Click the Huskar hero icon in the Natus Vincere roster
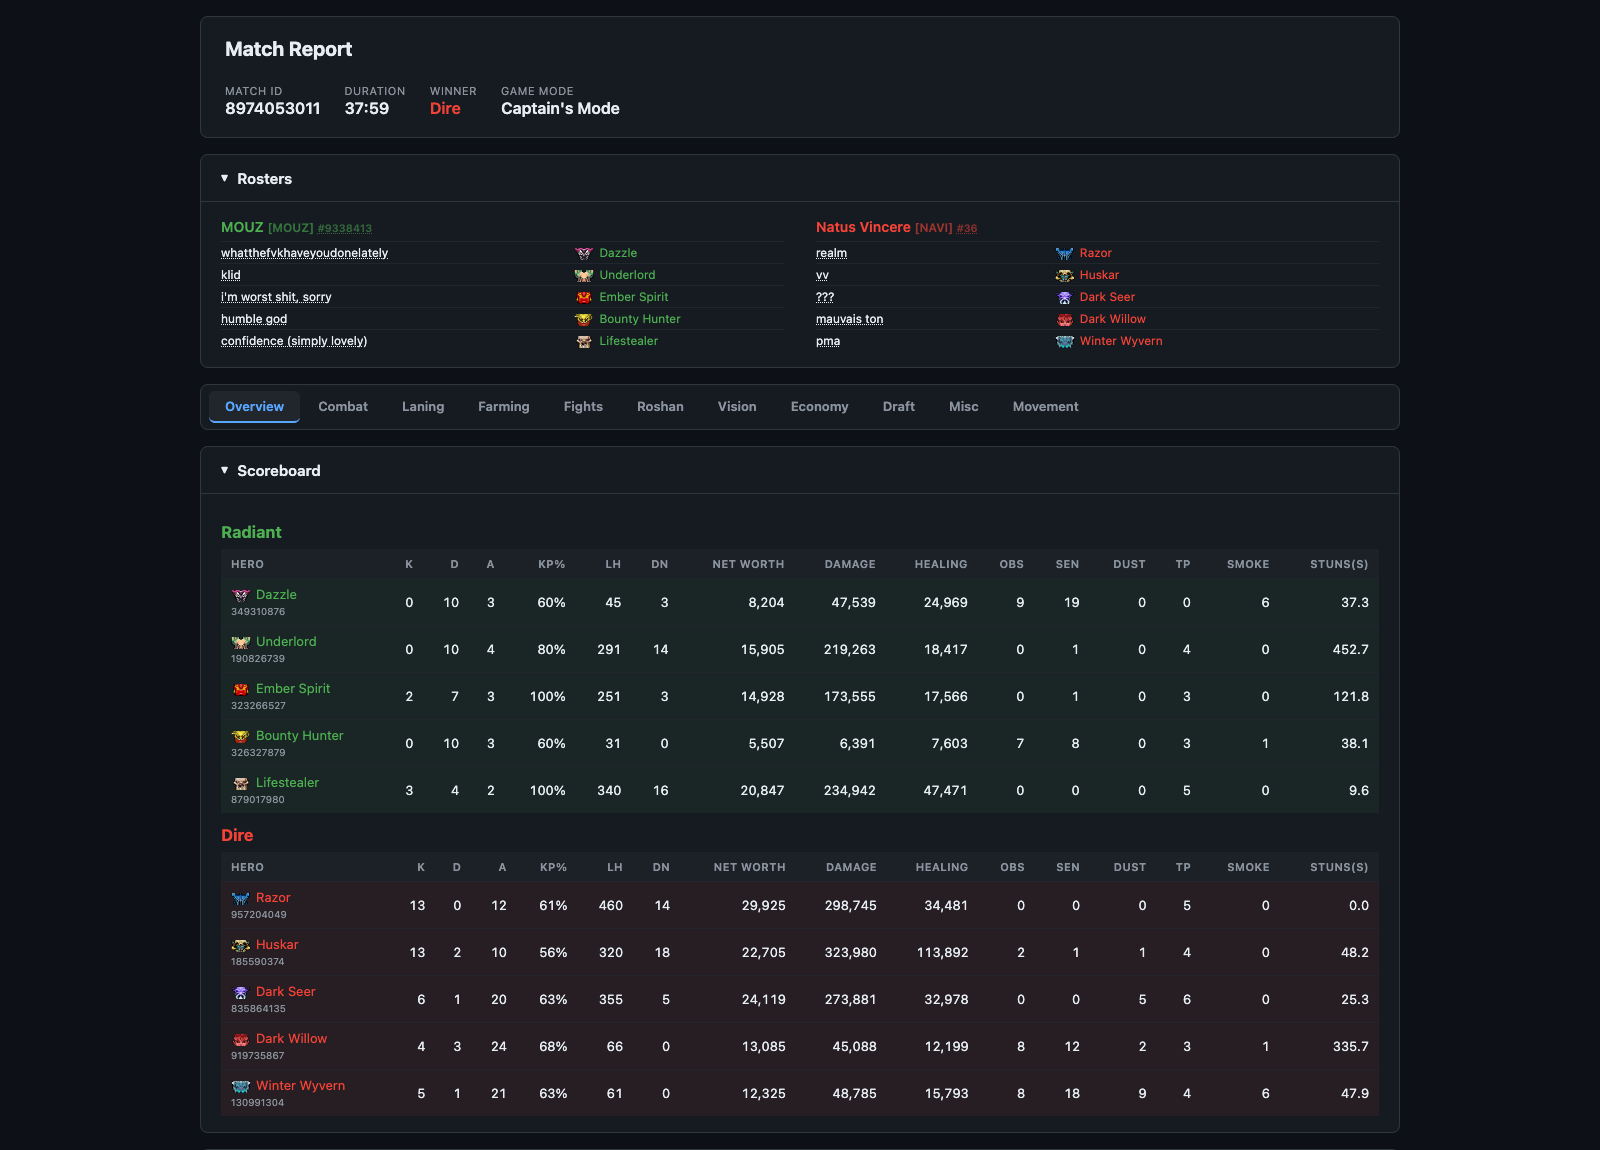The image size is (1600, 1150). 1065,276
